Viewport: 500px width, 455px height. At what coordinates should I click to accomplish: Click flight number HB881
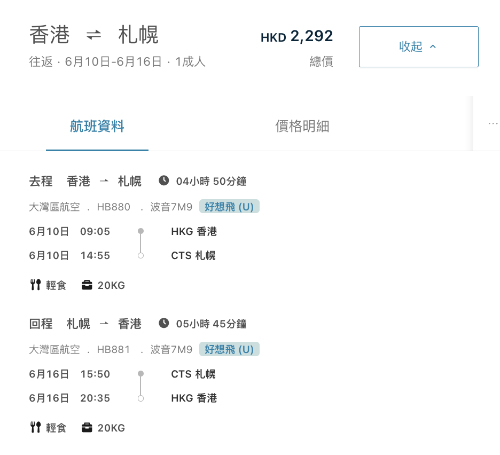pos(113,350)
